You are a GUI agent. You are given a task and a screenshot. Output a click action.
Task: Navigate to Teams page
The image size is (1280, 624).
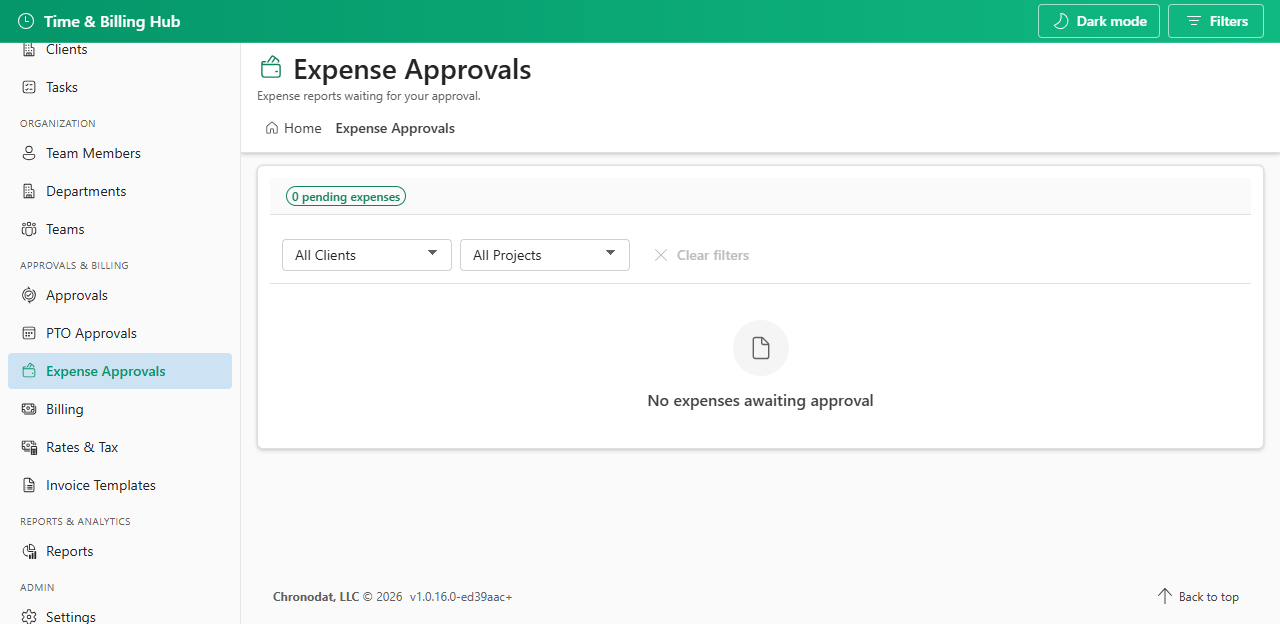click(120, 229)
